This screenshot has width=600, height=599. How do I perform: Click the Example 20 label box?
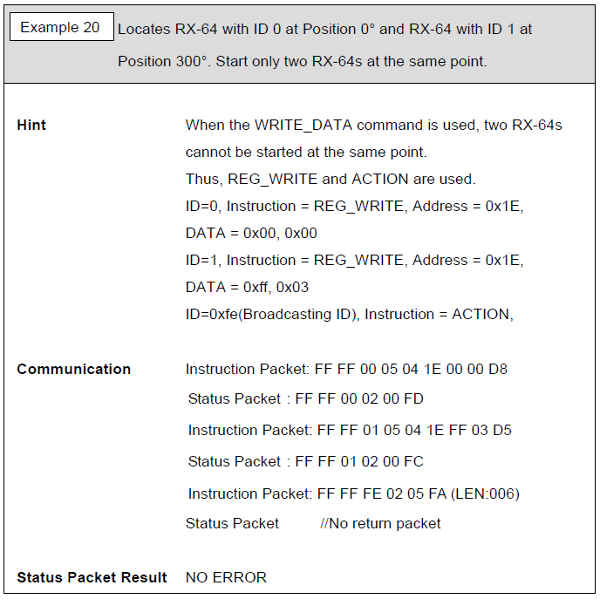[62, 27]
